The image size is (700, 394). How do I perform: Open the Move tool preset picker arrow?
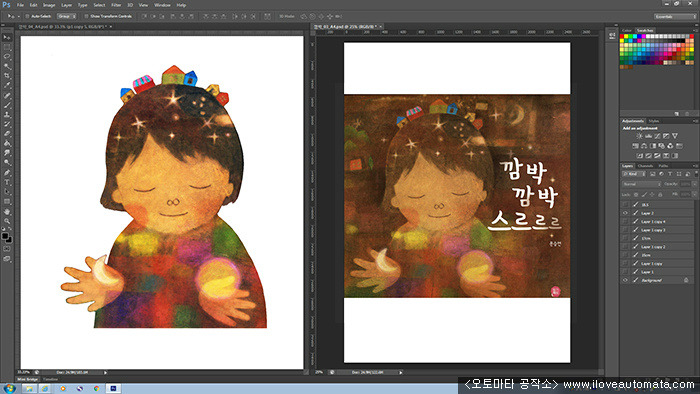click(18, 17)
